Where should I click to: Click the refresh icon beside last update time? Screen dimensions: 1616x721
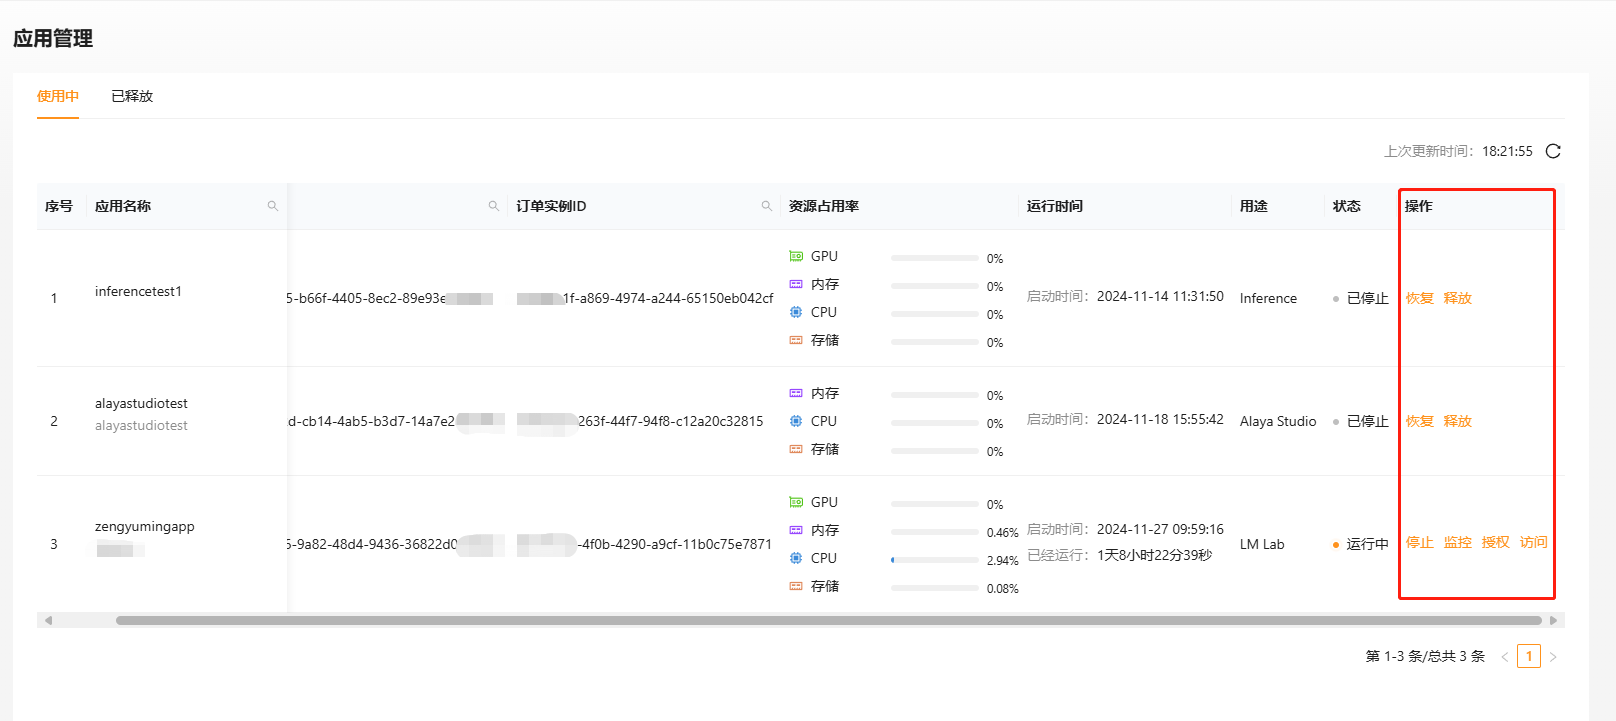[x=1553, y=151]
